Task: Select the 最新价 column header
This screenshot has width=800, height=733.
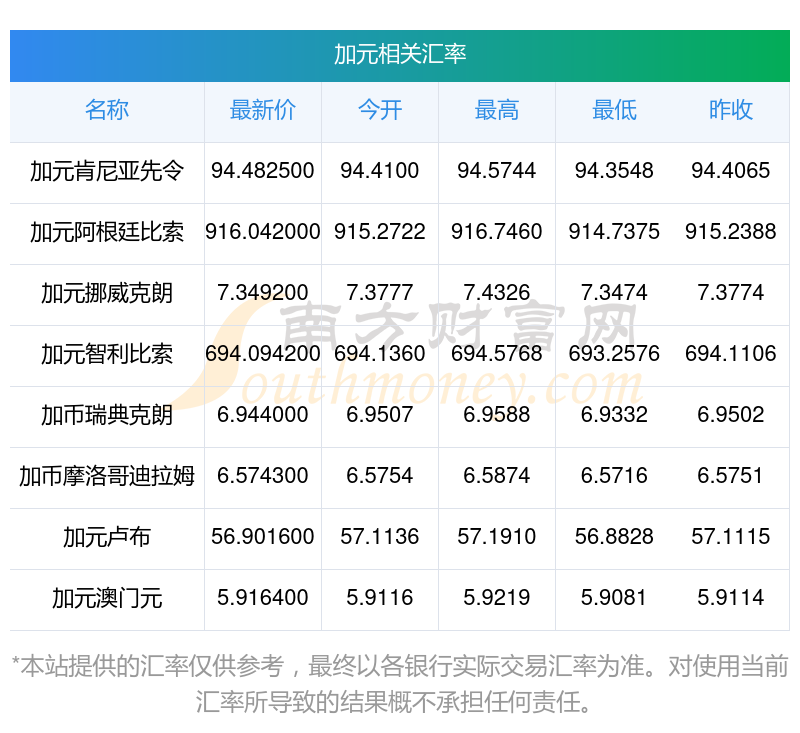Action: tap(263, 110)
